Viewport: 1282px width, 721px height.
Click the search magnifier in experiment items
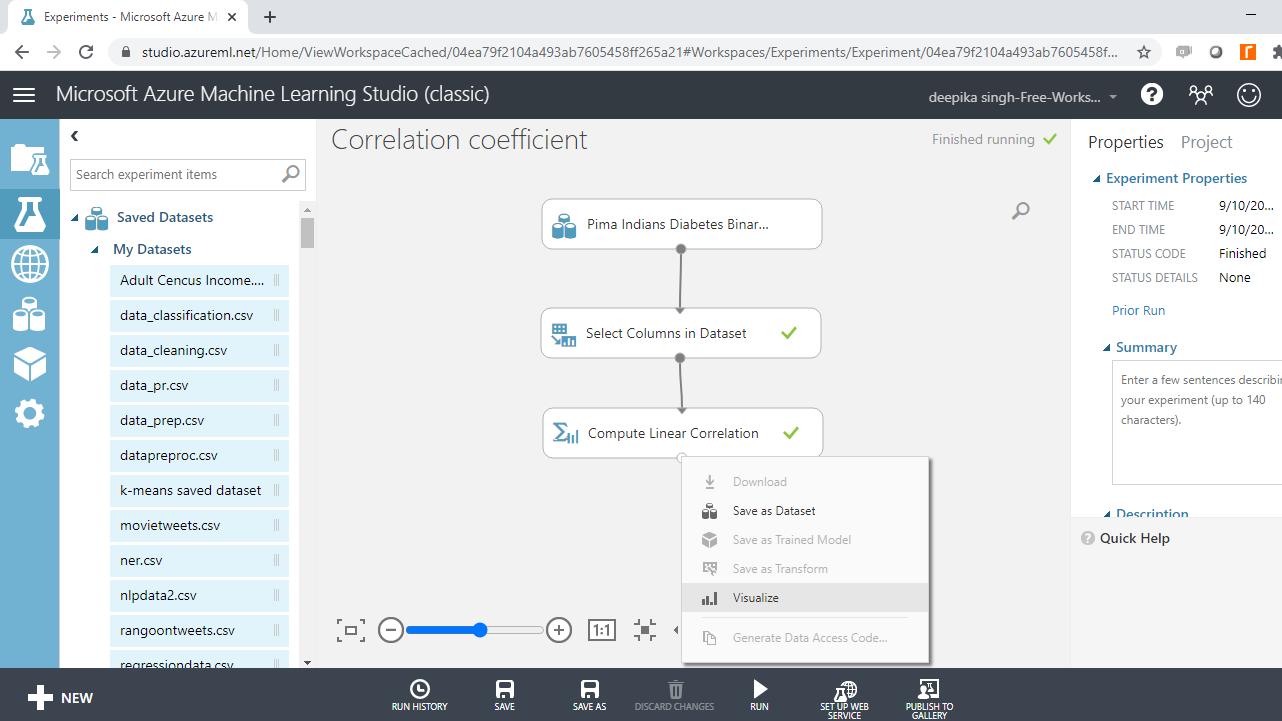point(291,174)
